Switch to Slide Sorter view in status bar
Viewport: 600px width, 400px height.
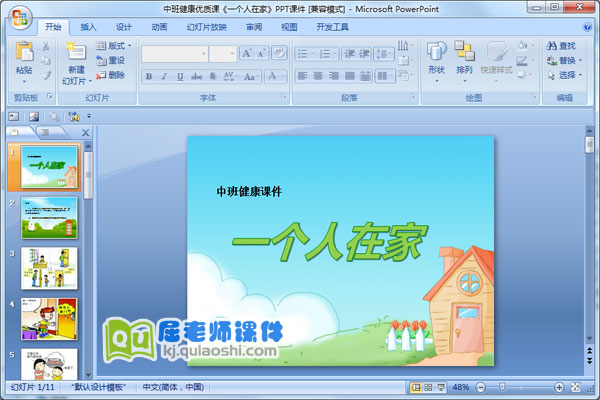click(428, 387)
